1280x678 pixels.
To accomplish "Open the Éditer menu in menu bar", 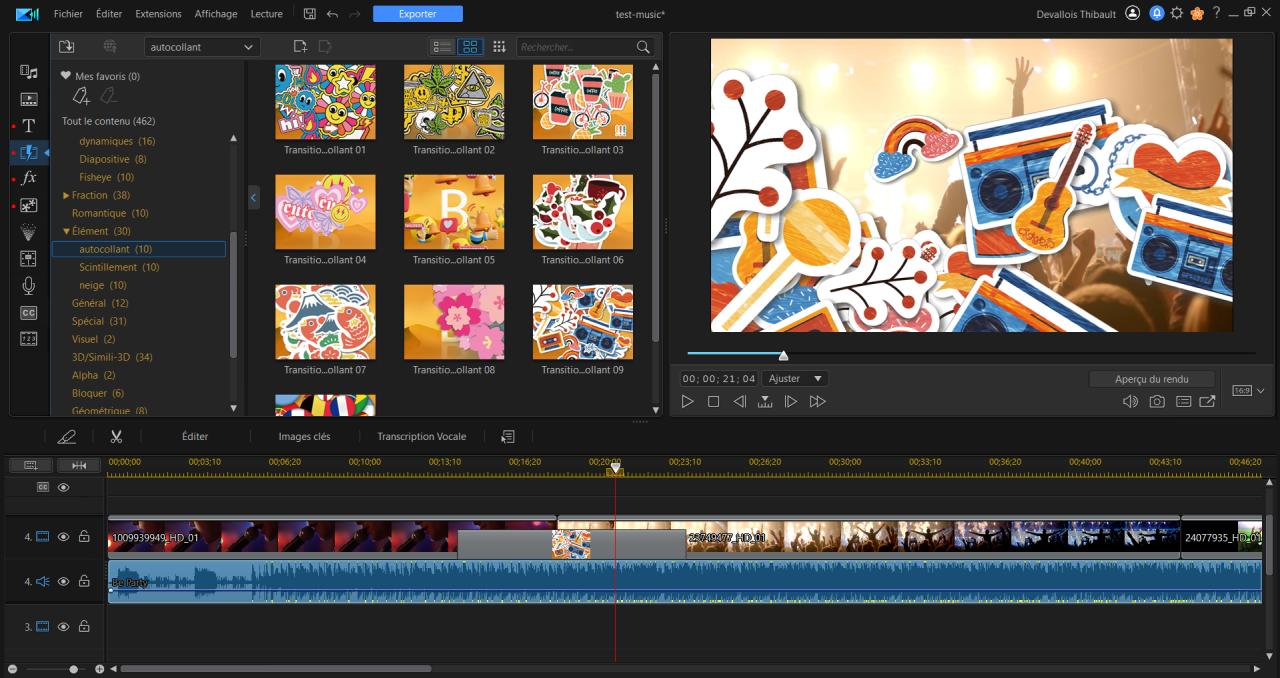I will 109,14.
